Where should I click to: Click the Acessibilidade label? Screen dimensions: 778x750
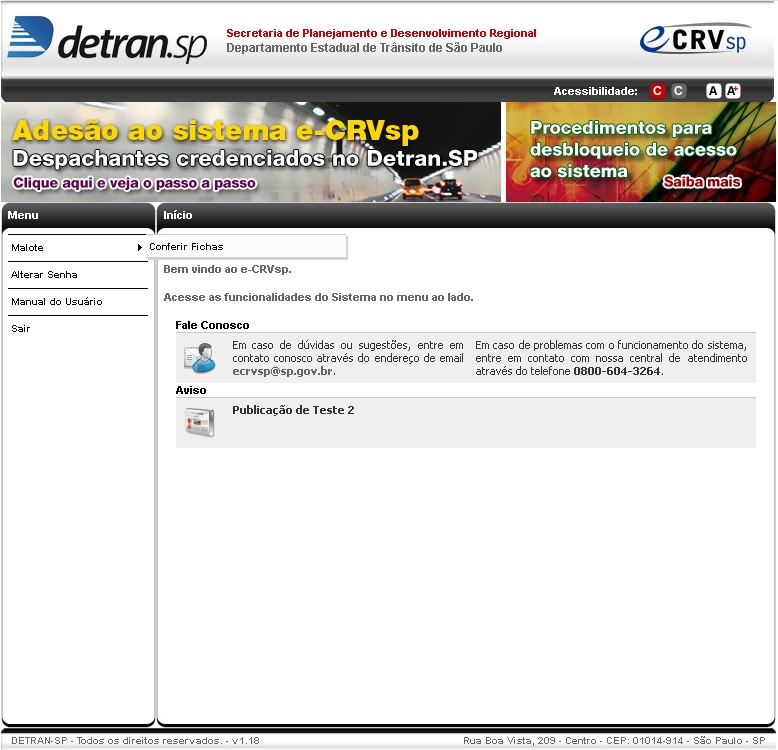(x=595, y=91)
